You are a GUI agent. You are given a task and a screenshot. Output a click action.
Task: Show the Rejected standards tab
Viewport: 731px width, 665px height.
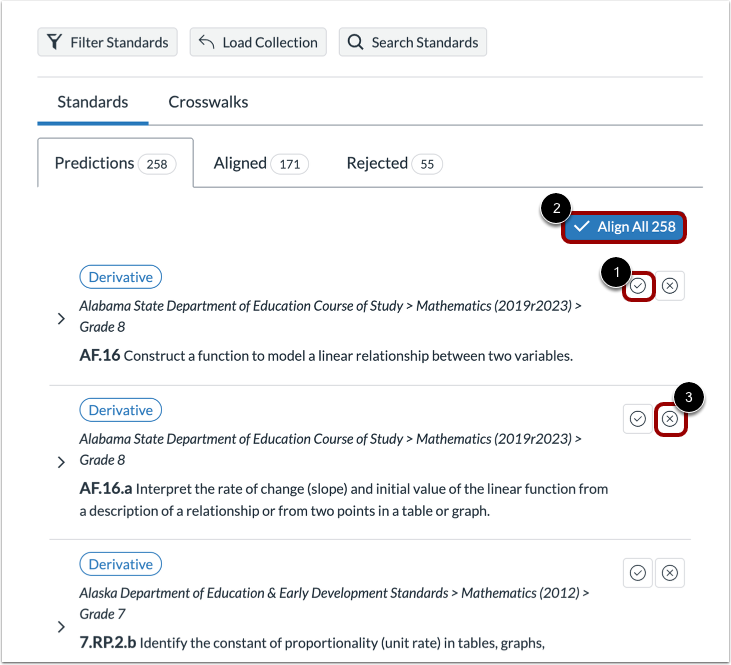pyautogui.click(x=394, y=163)
